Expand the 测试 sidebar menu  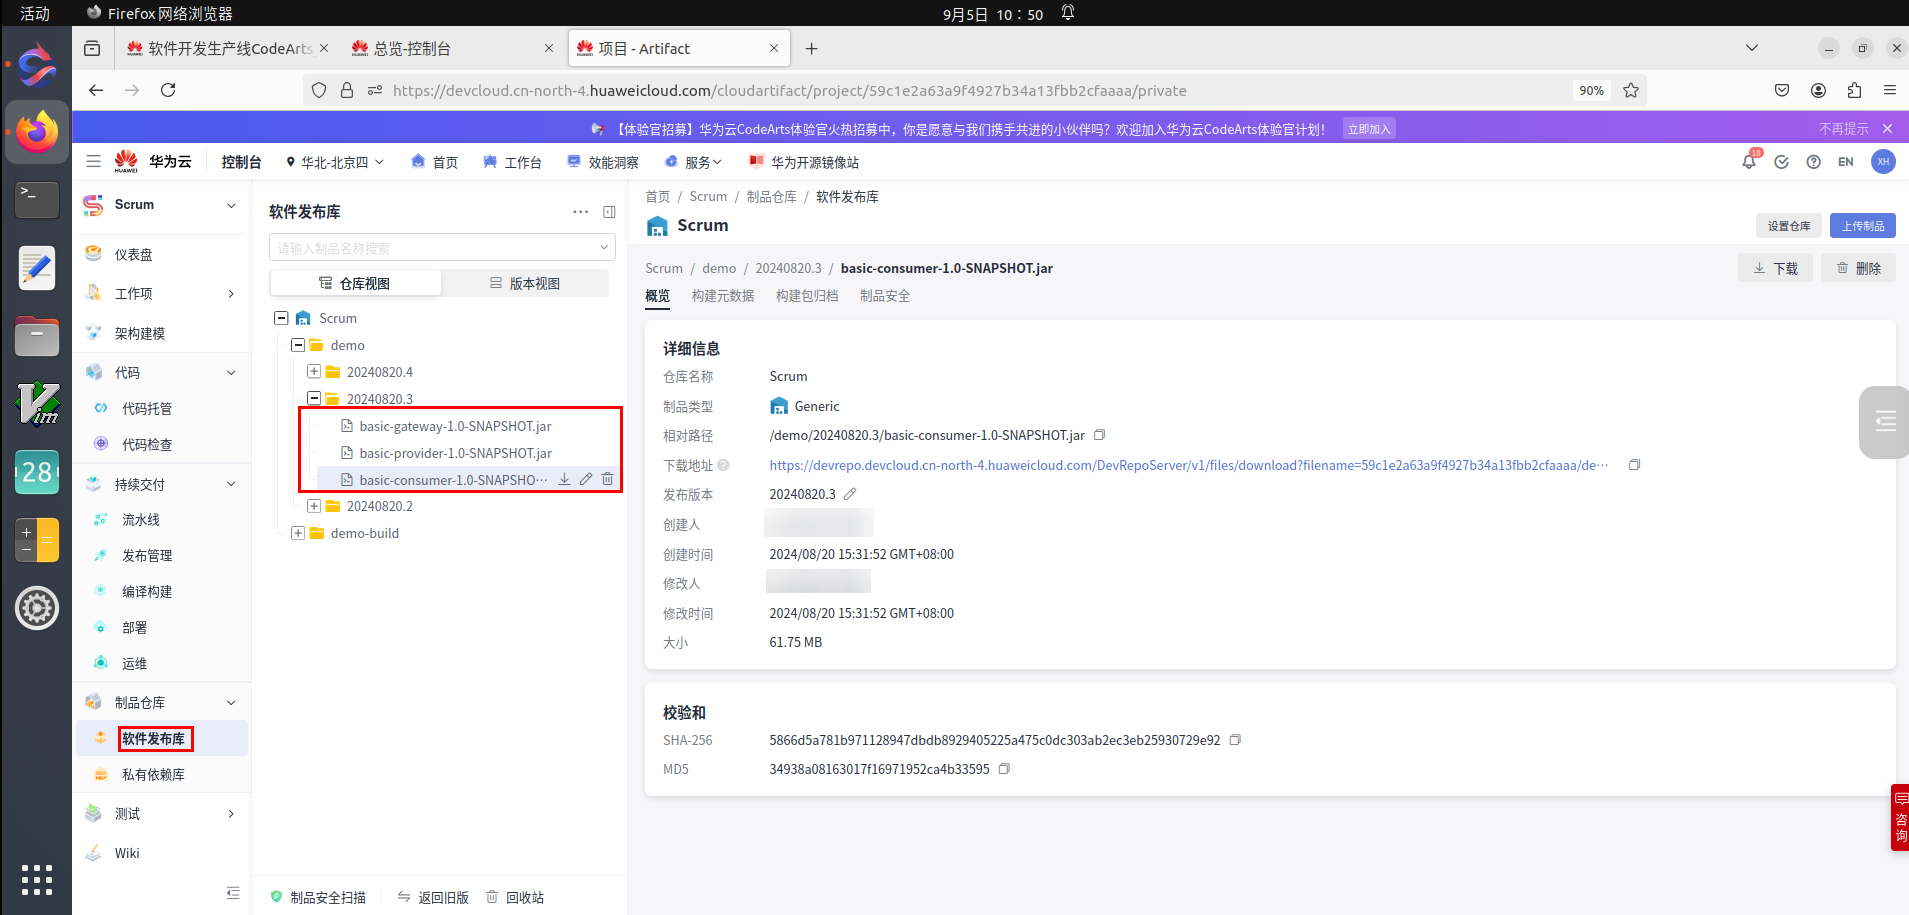[231, 814]
